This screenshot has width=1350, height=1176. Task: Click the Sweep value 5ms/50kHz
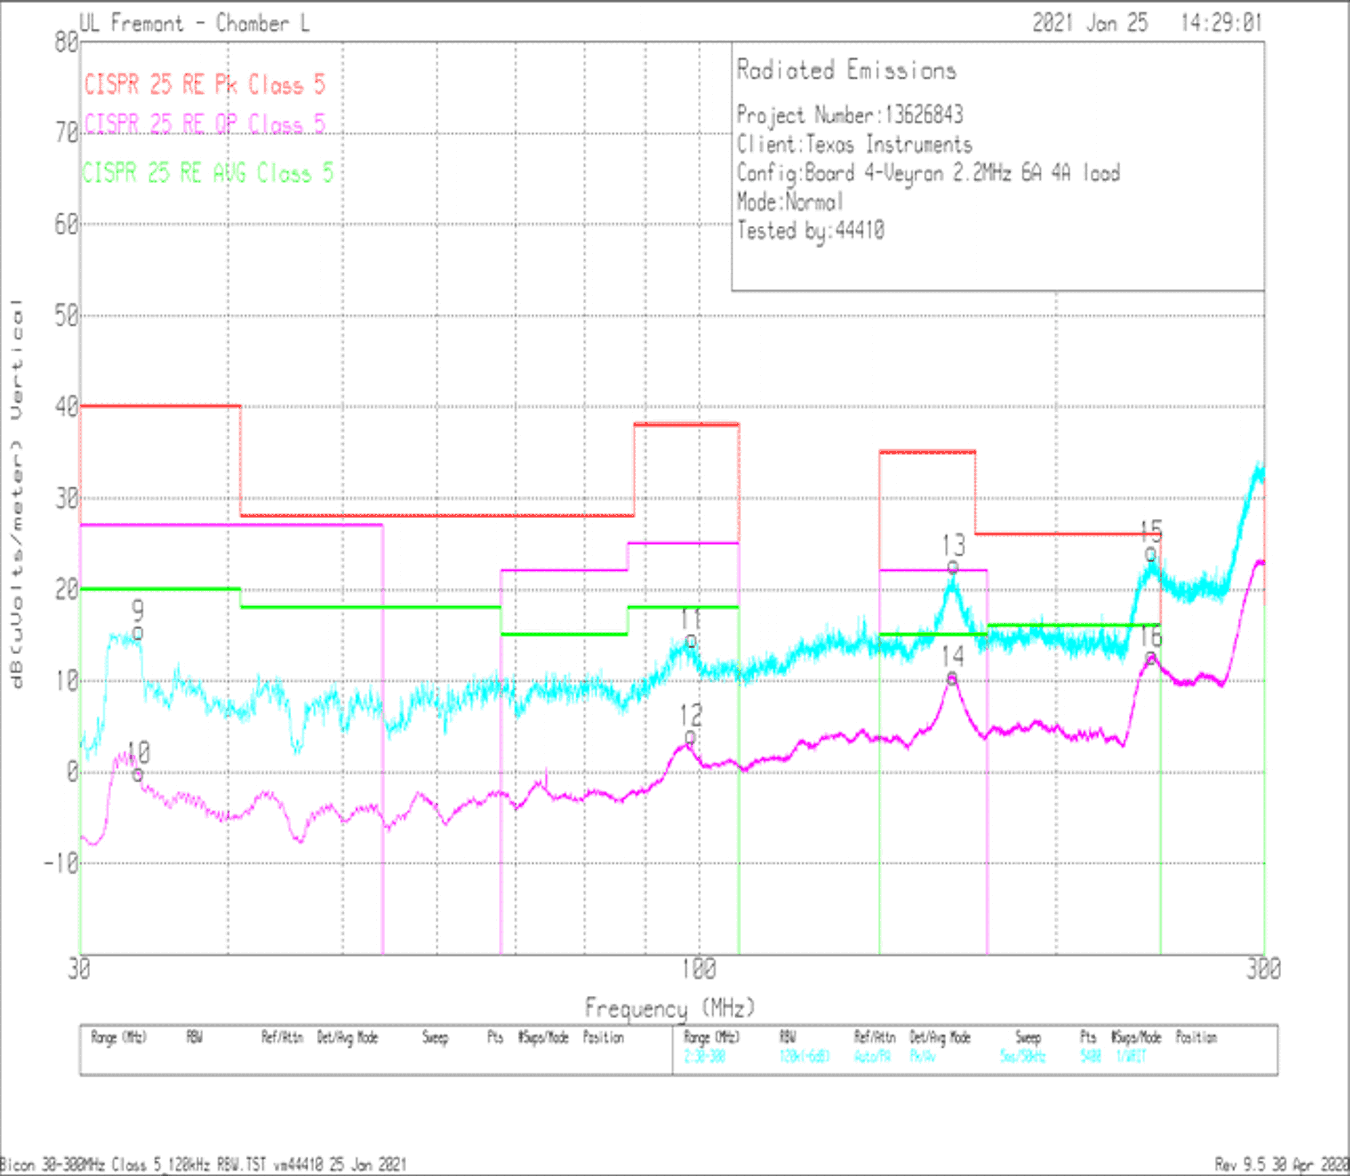click(x=1021, y=1053)
